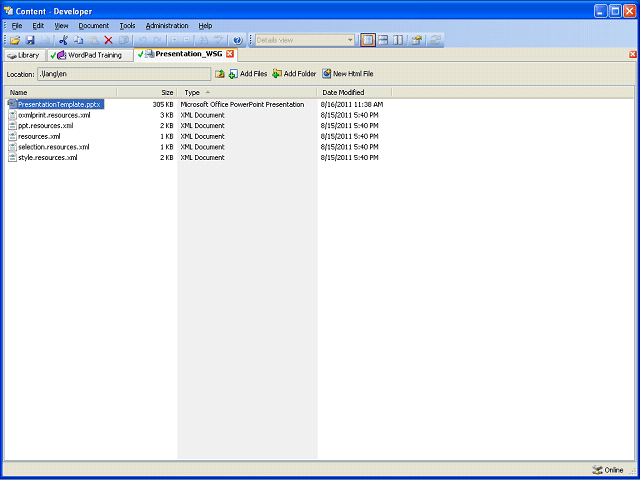
Task: Click the red X Delete icon
Action: (108, 40)
